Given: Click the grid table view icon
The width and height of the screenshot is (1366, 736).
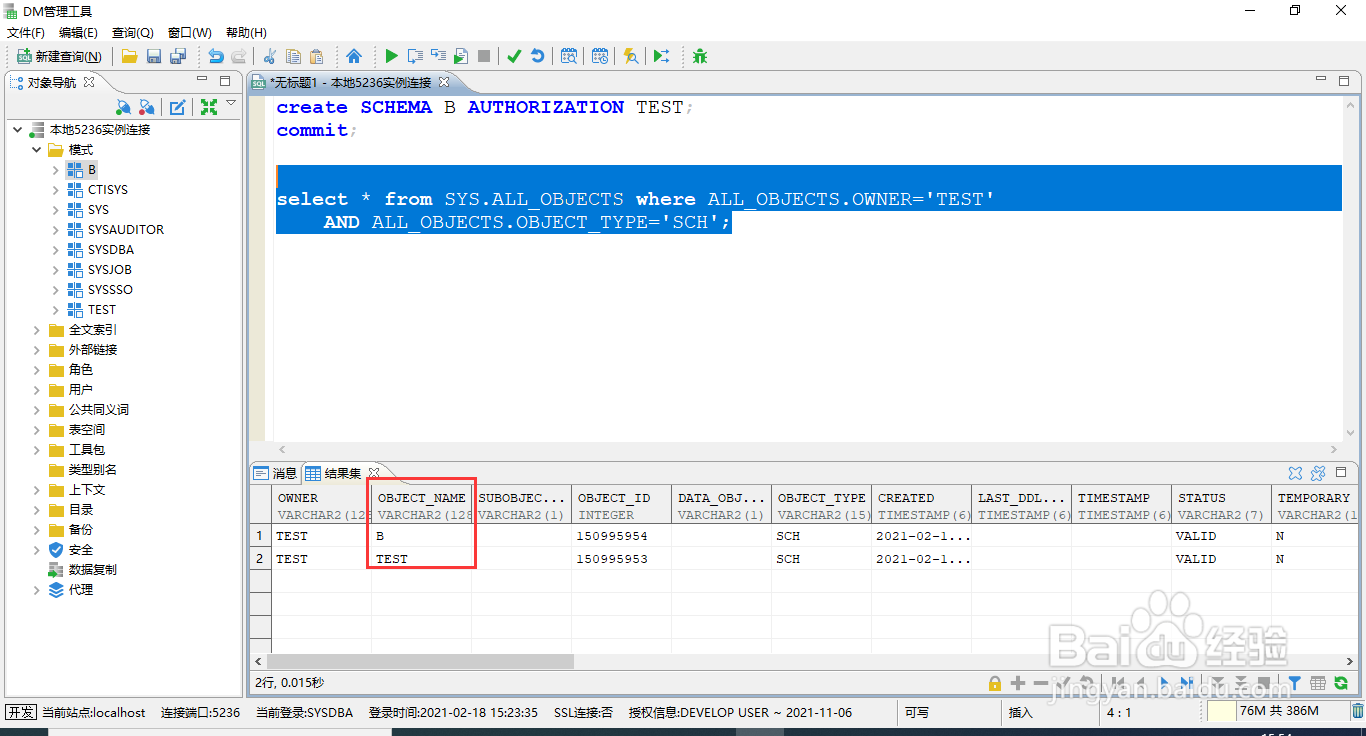Looking at the screenshot, I should (1318, 683).
